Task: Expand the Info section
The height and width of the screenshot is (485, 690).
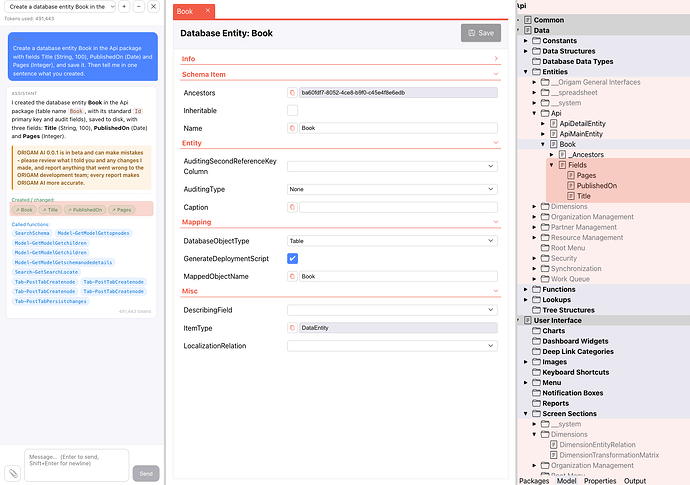Action: 496,59
